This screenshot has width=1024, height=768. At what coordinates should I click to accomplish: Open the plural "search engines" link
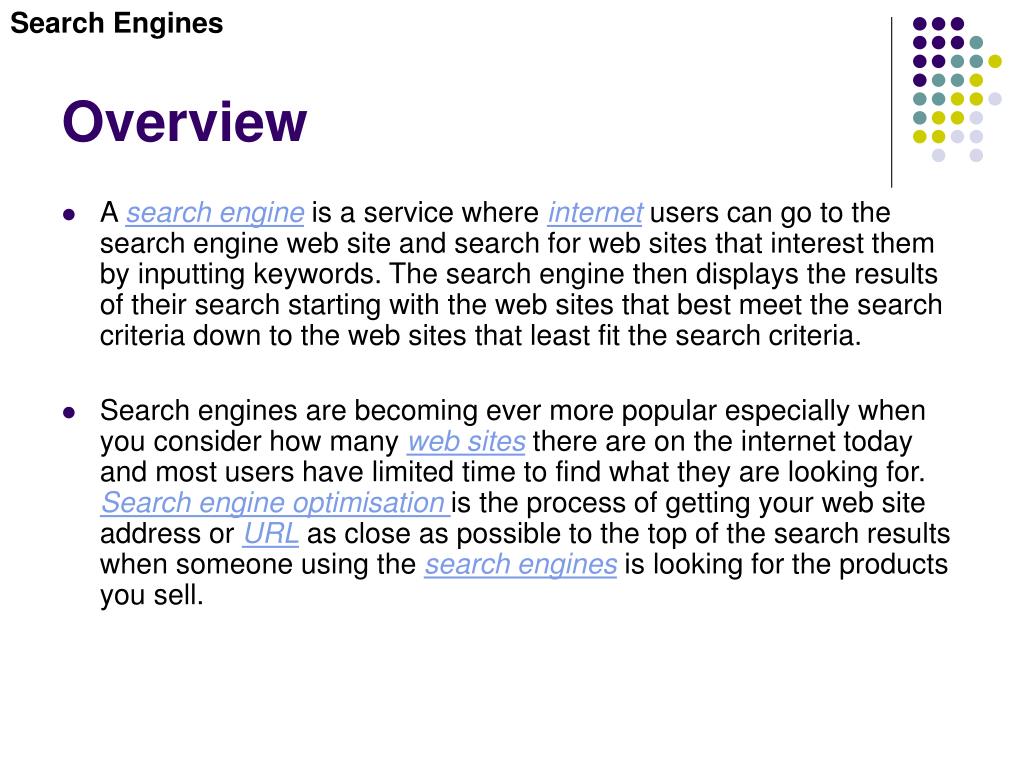520,564
